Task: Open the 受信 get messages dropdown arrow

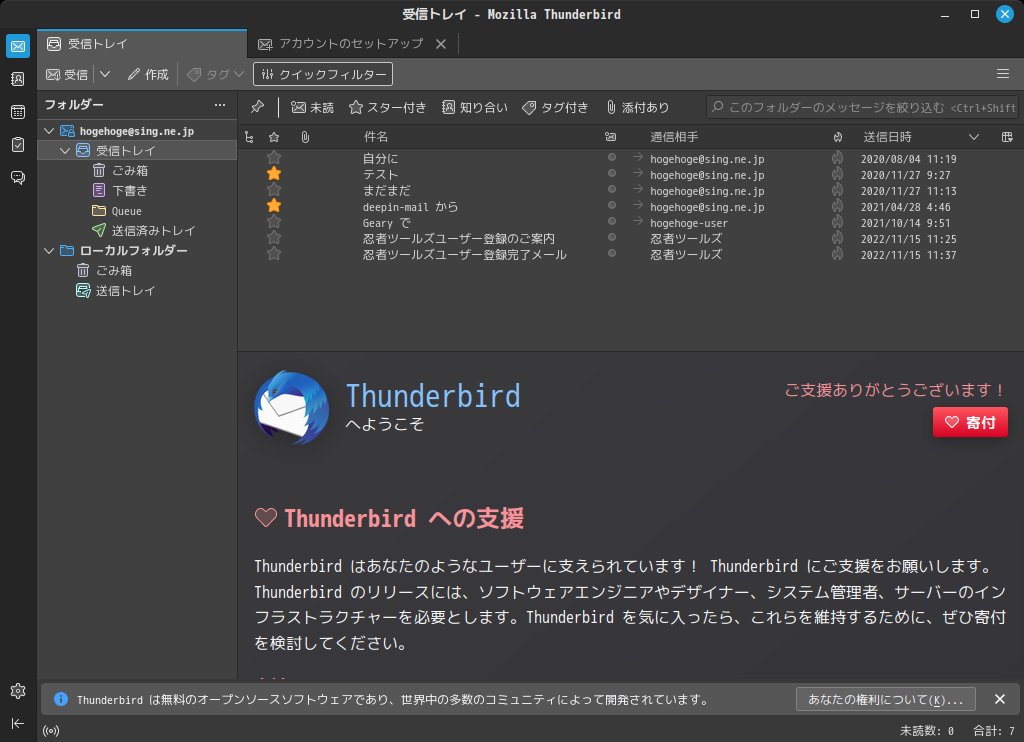Action: [x=105, y=74]
